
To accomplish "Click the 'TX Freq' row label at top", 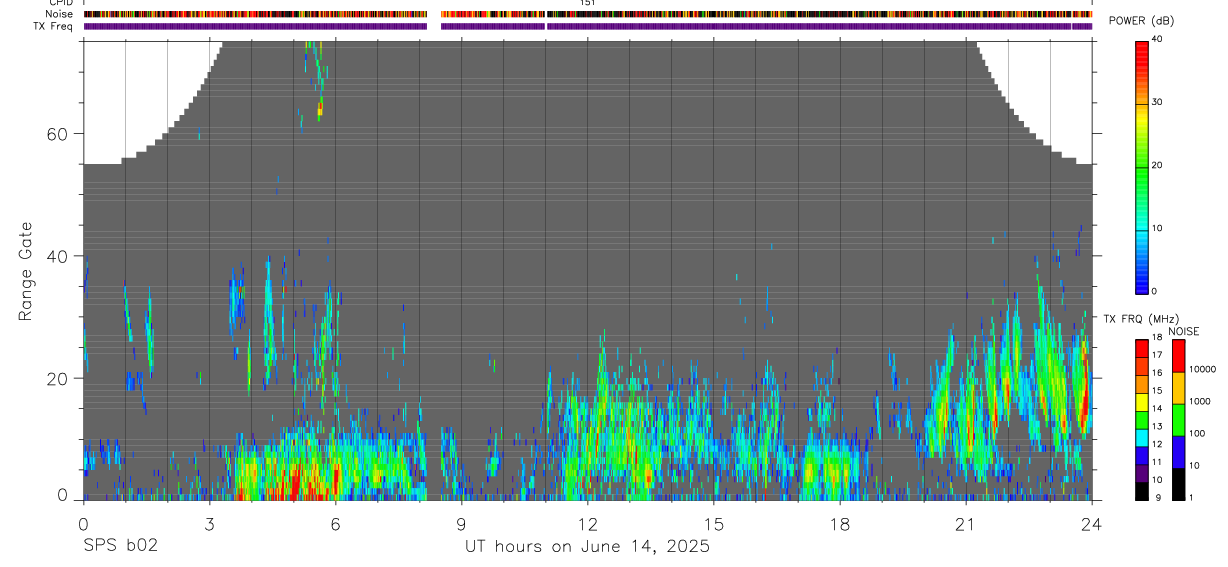I will coord(54,26).
